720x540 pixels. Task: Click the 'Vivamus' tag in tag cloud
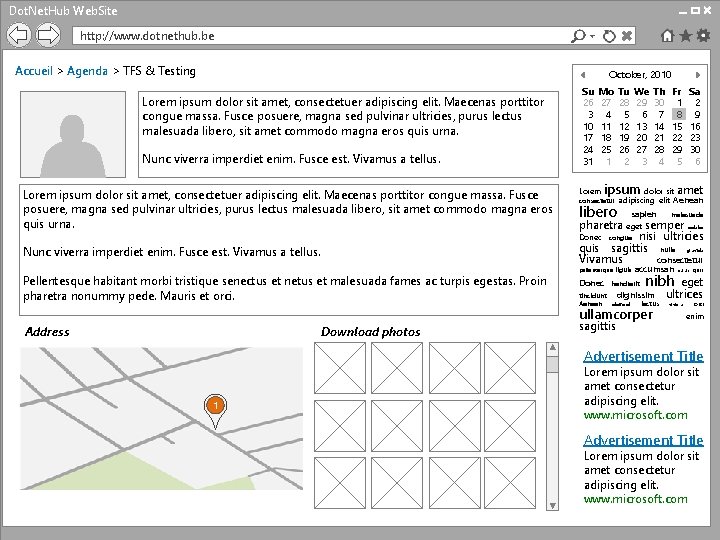click(x=601, y=259)
